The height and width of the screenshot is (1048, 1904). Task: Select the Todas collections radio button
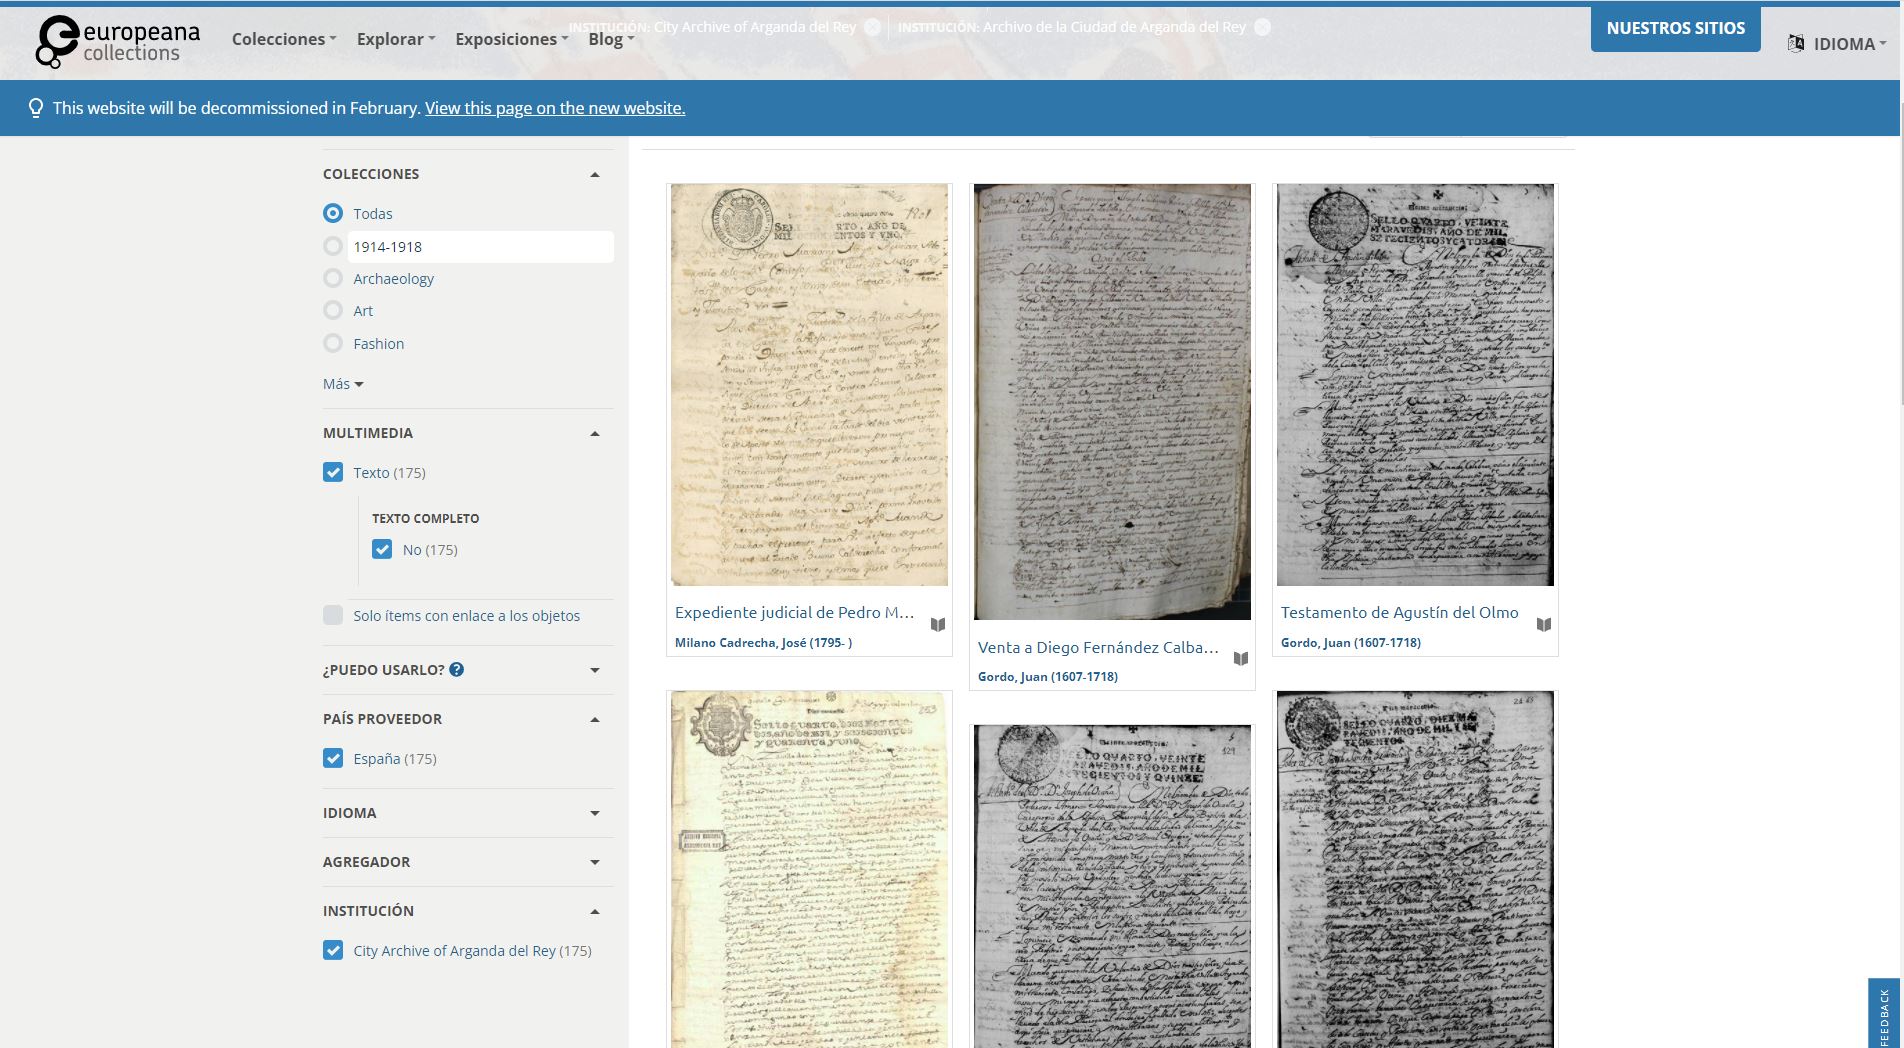pos(333,213)
